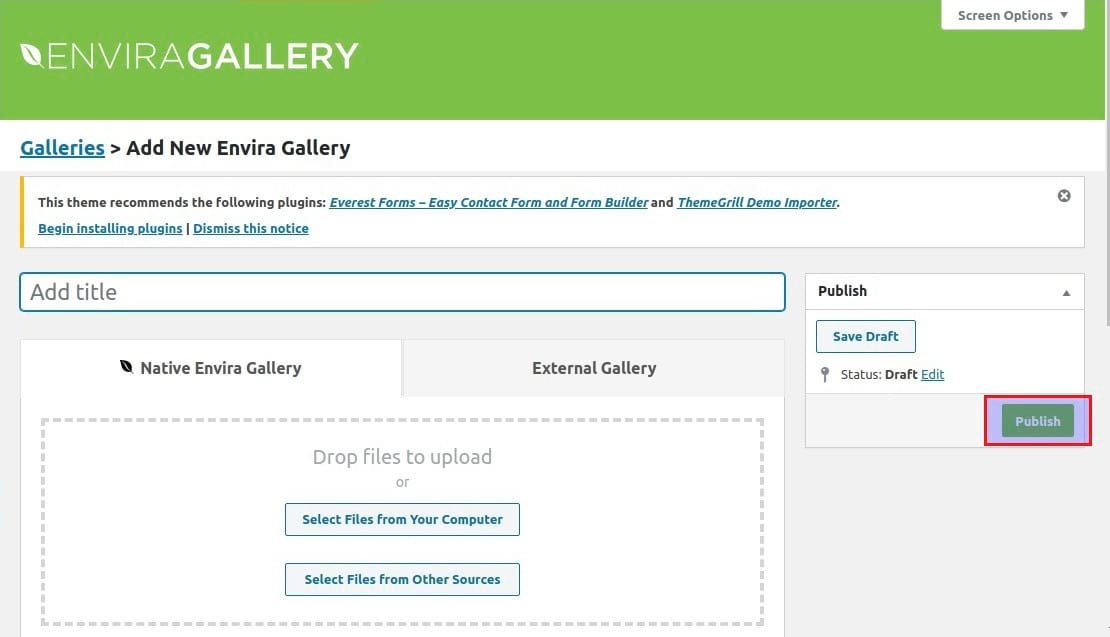Select the Native Envira Gallery tab
The width and height of the screenshot is (1110, 637).
pyautogui.click(x=211, y=368)
